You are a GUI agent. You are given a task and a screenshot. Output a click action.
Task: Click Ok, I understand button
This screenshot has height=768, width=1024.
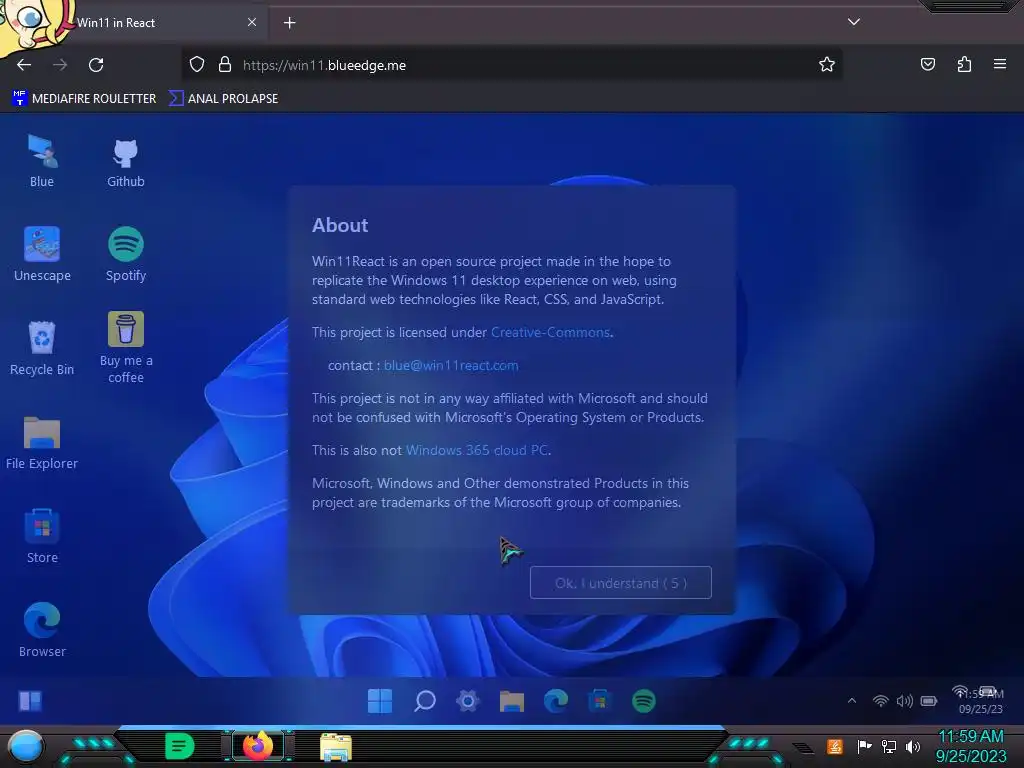click(x=620, y=583)
